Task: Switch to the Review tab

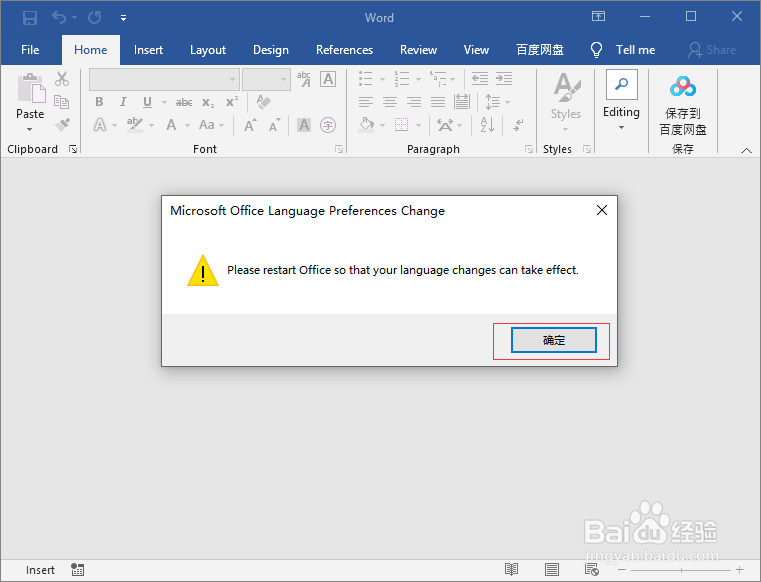Action: pos(418,50)
